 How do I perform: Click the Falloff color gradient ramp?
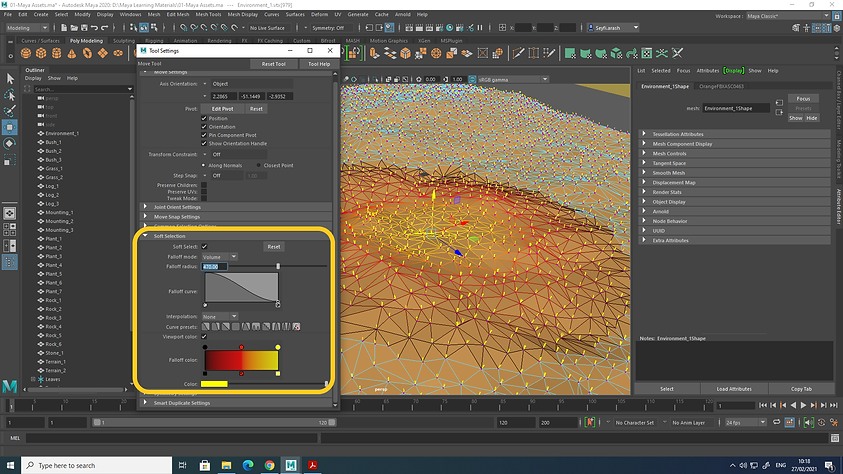pyautogui.click(x=241, y=360)
